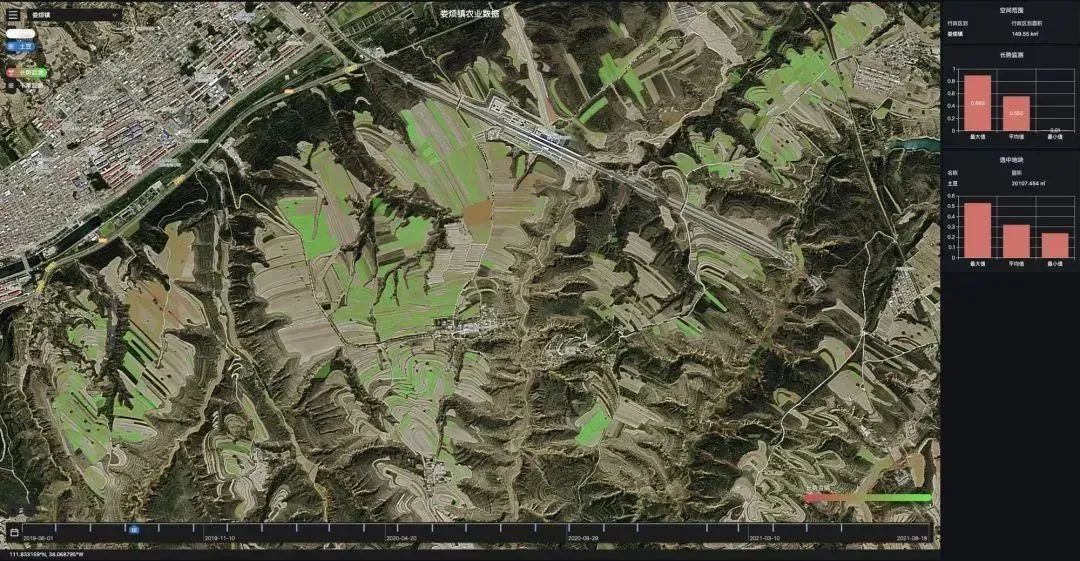Select 2020-09-29 timeline date

[x=583, y=537]
